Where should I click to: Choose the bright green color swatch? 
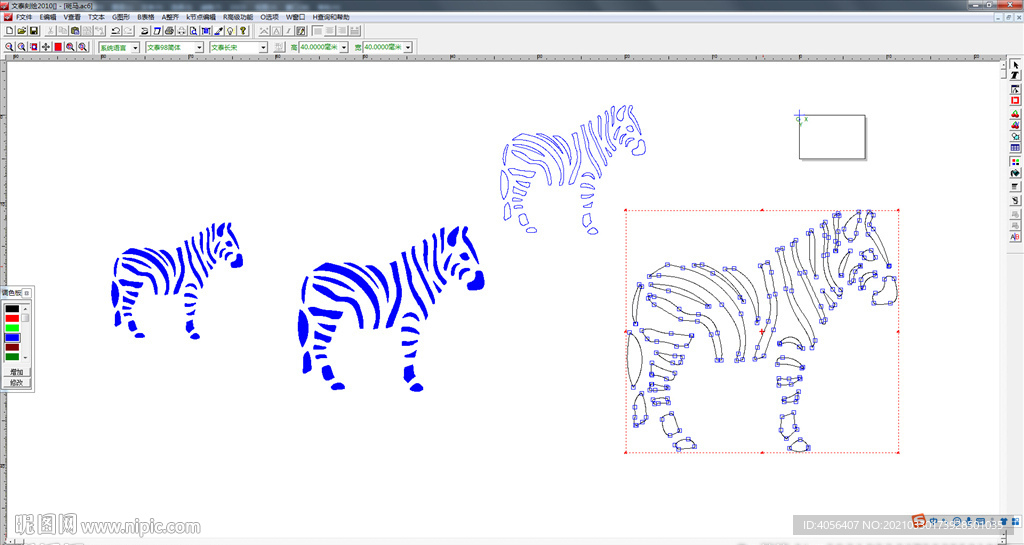[x=12, y=328]
